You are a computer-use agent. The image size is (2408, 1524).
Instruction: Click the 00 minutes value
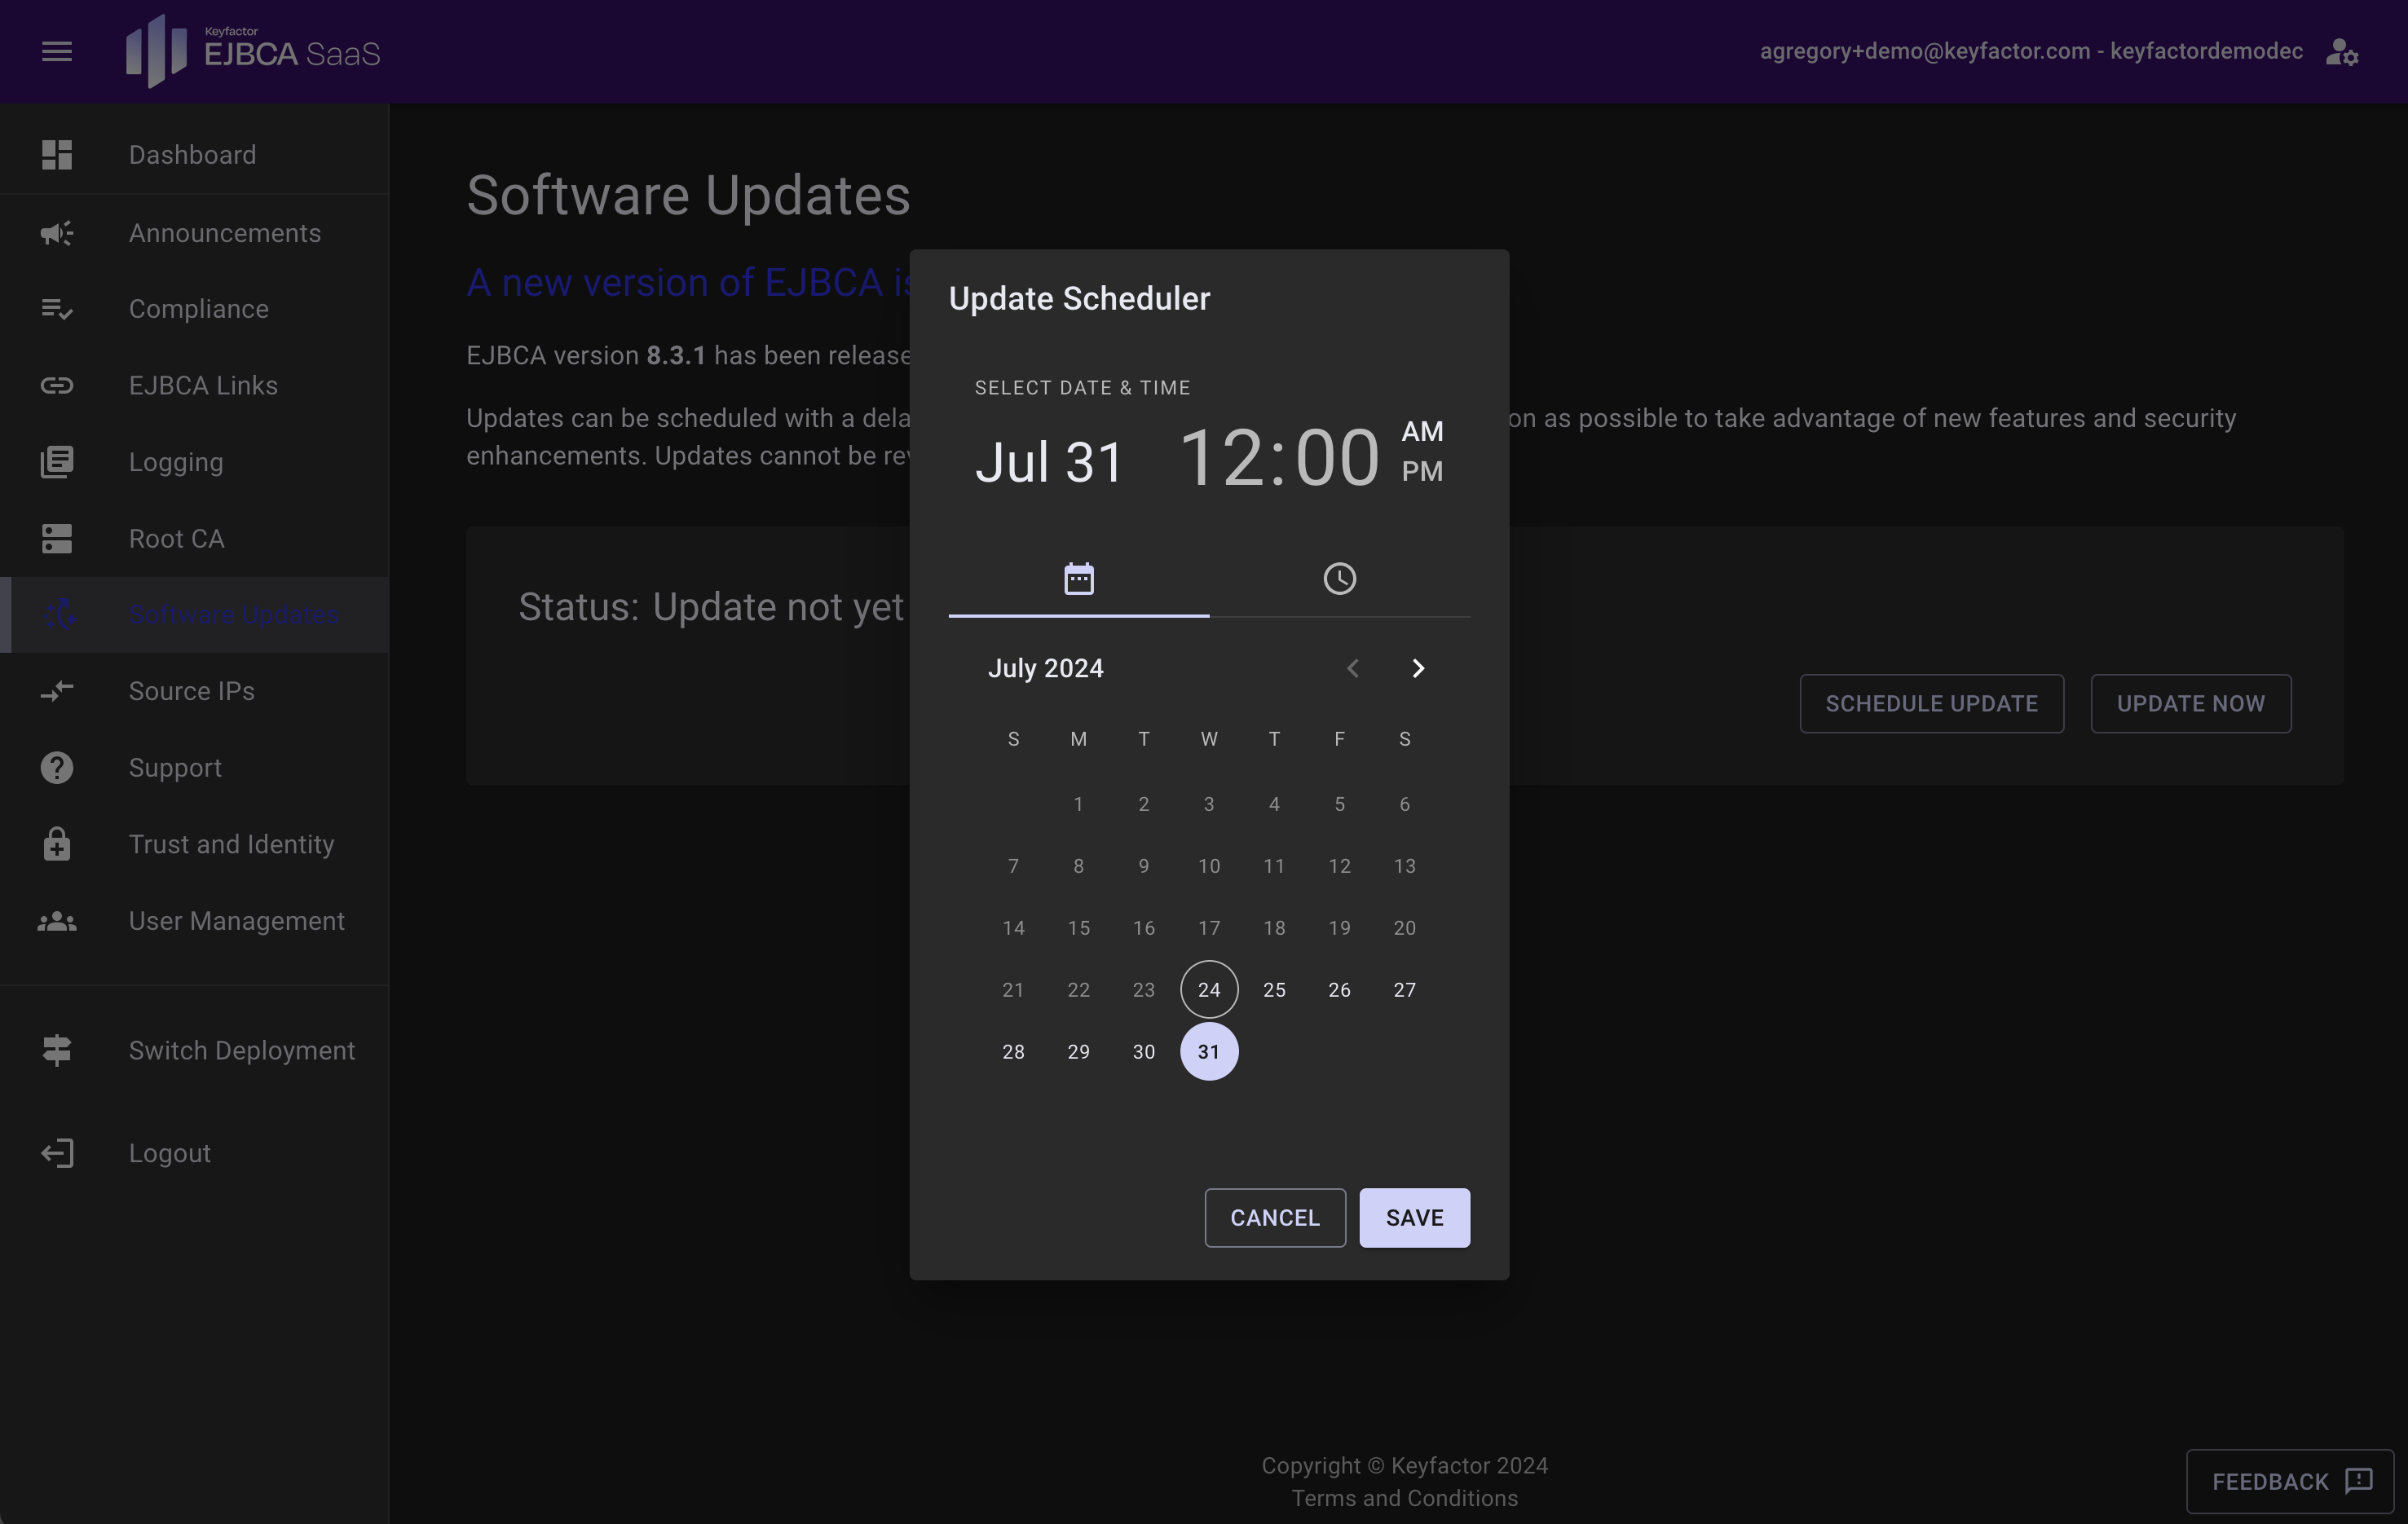pyautogui.click(x=1337, y=459)
